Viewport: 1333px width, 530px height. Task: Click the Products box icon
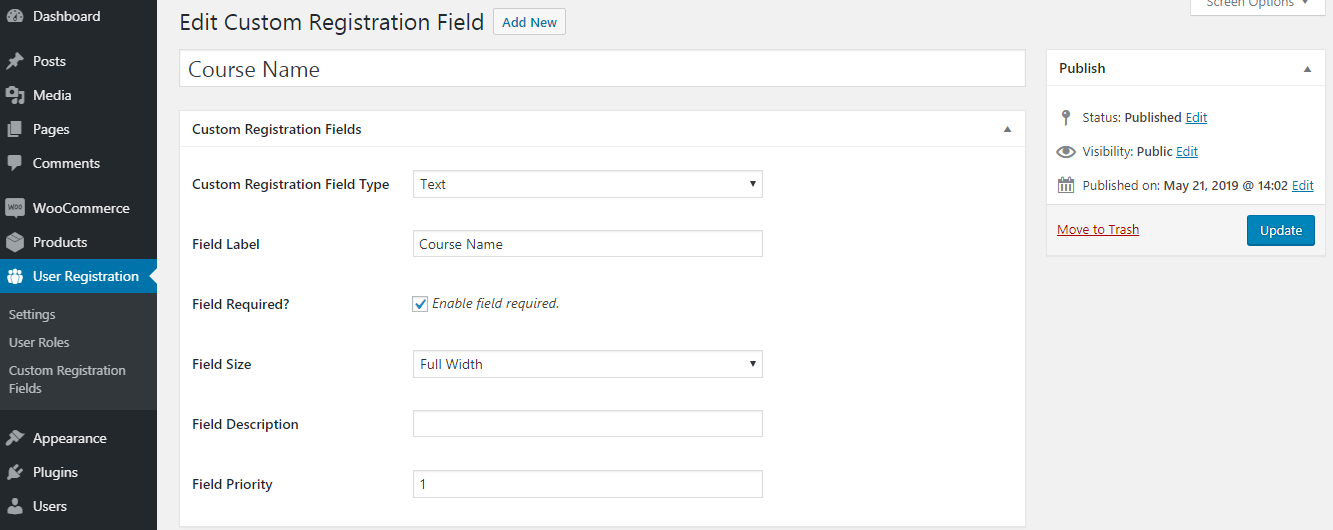pyautogui.click(x=15, y=242)
